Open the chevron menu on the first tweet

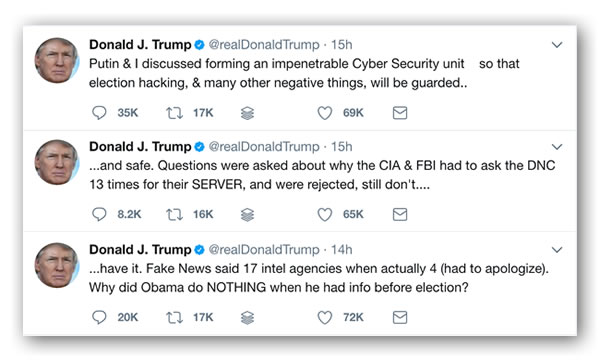coord(557,45)
